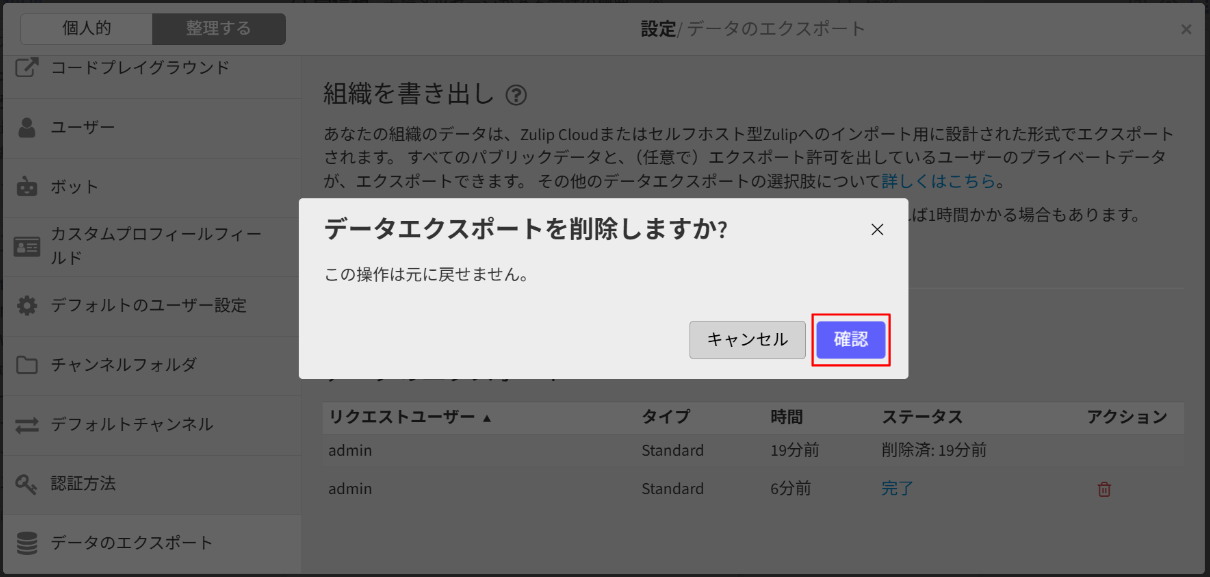1210x577 pixels.
Task: Click the キャンセル button in dialog
Action: (747, 340)
